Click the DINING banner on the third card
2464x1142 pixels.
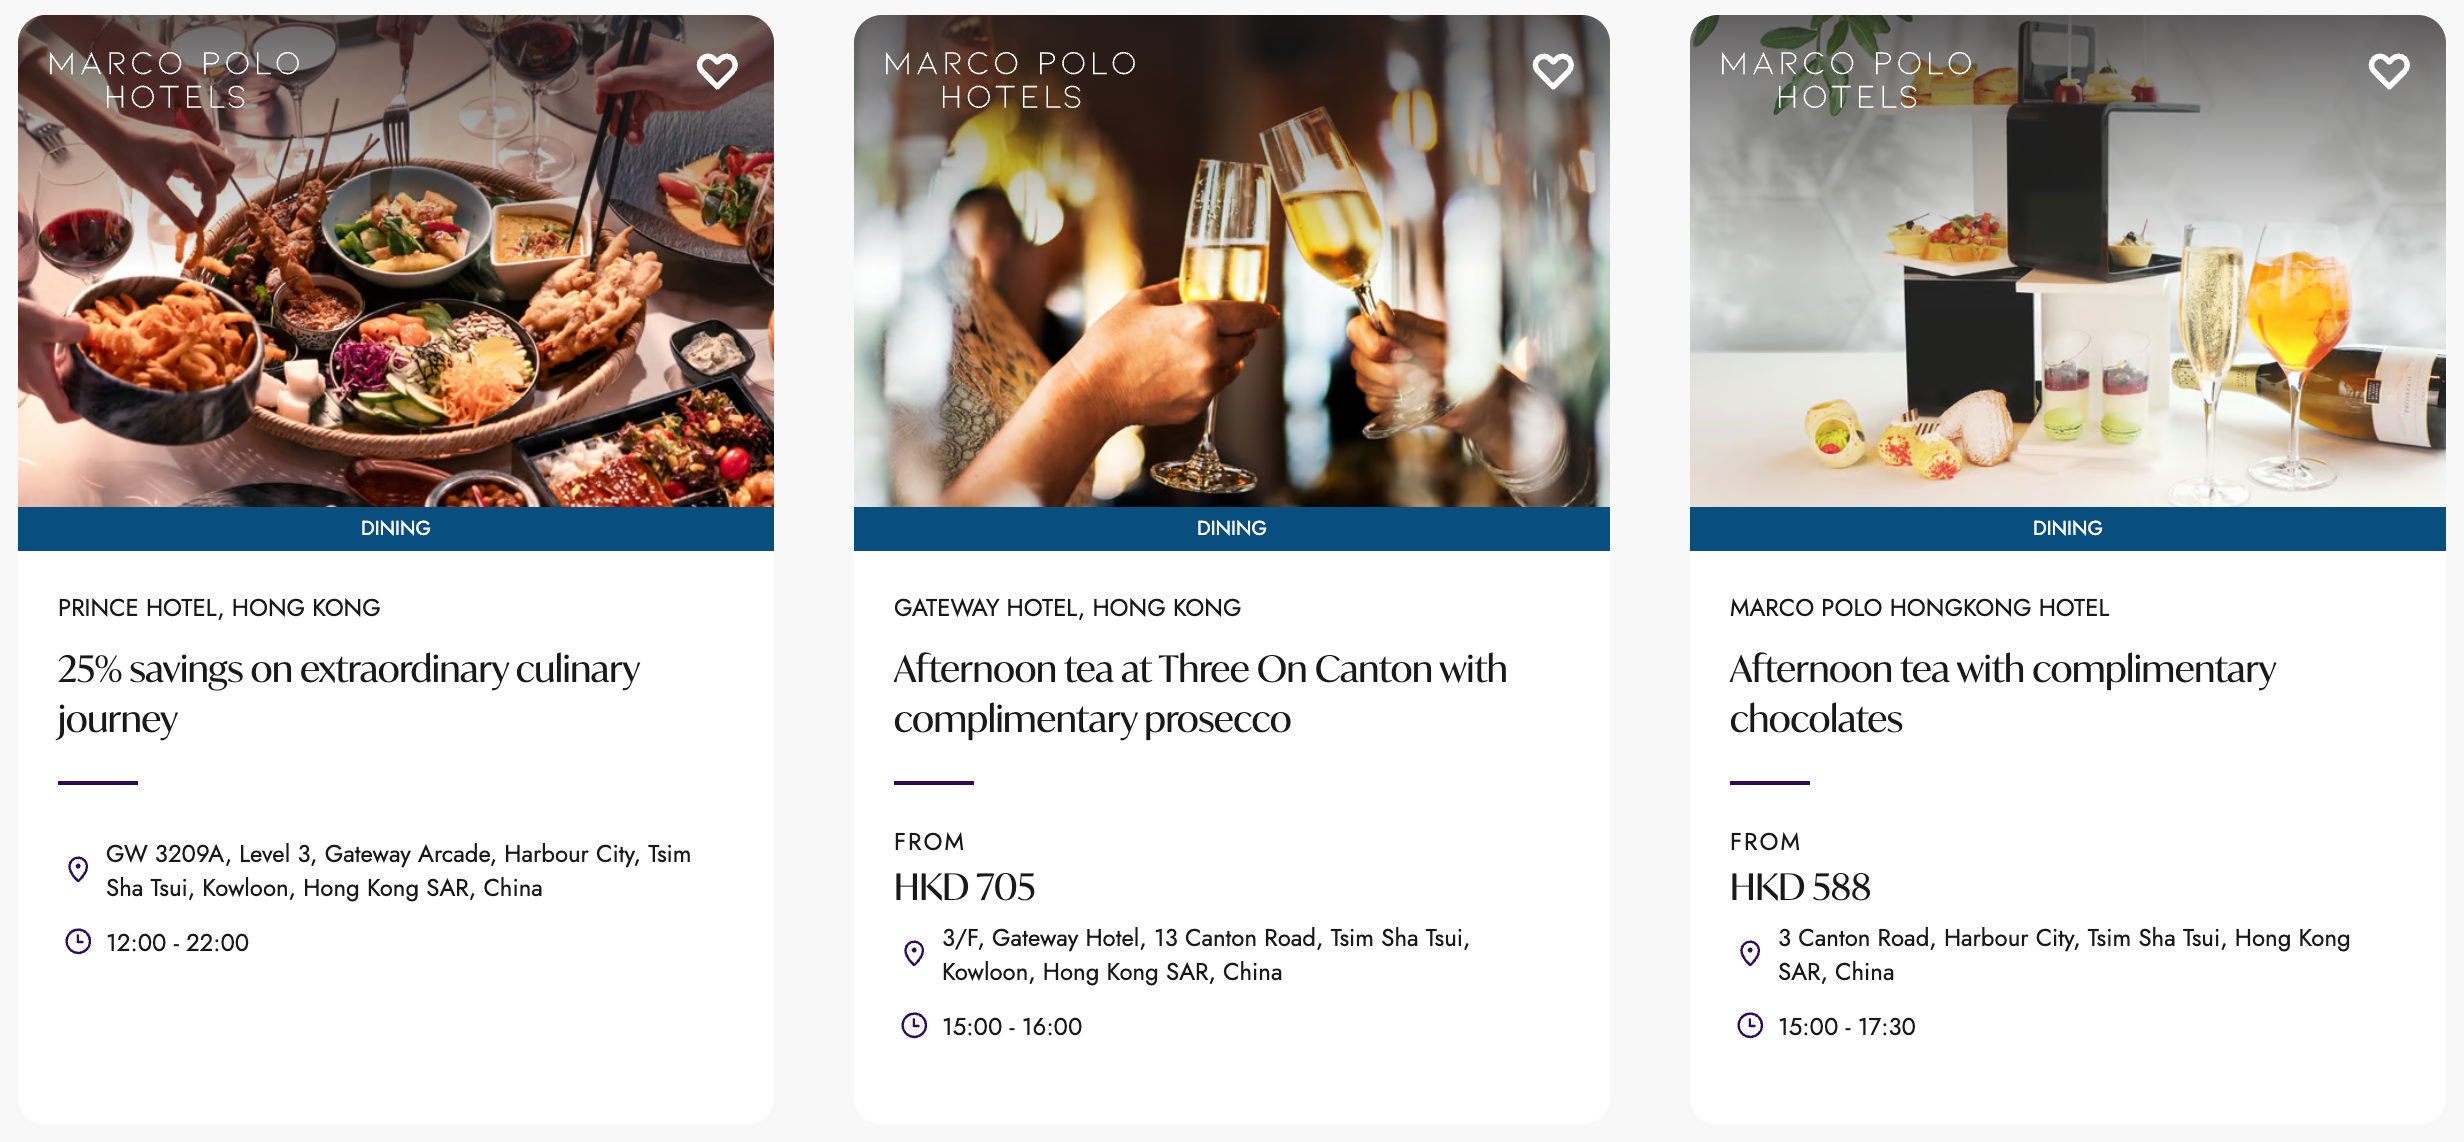(2066, 528)
